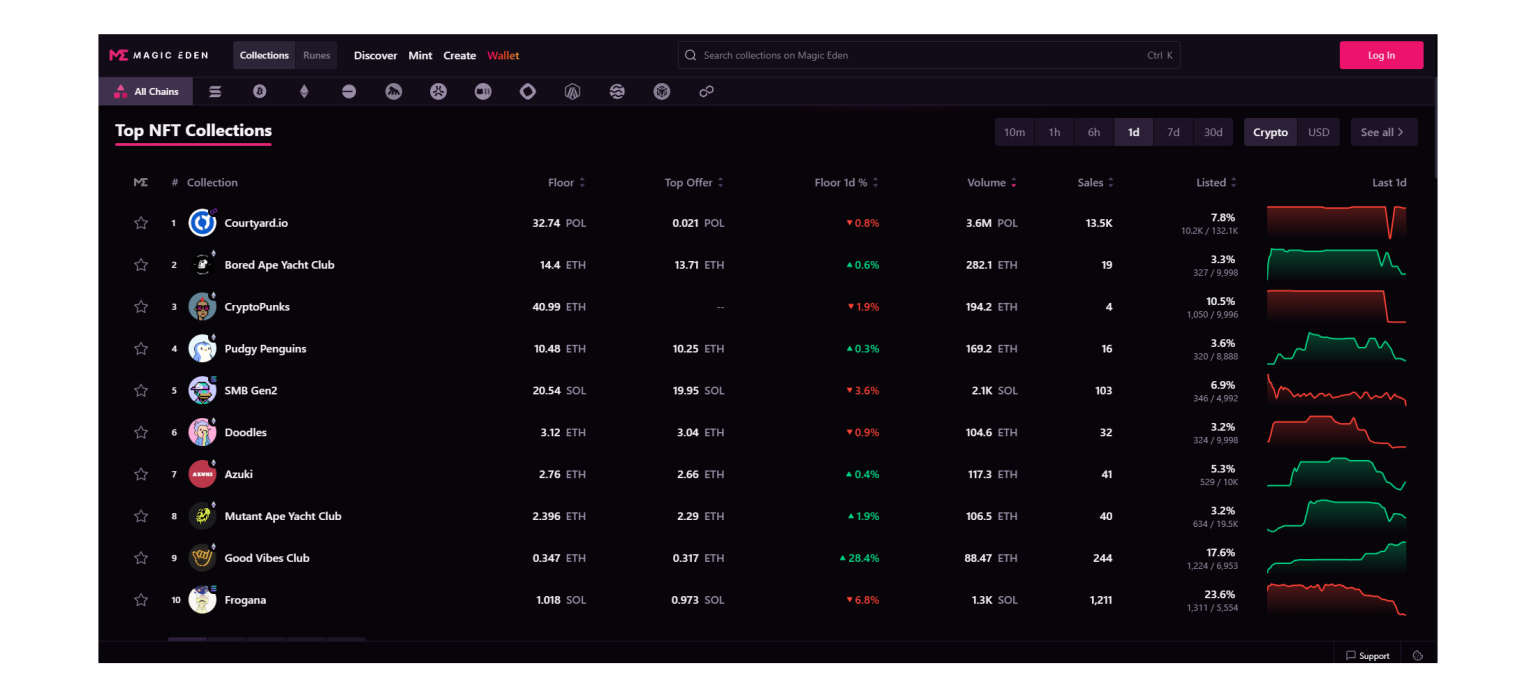Click the icon right of Support
This screenshot has width=1536, height=698.
click(1418, 656)
